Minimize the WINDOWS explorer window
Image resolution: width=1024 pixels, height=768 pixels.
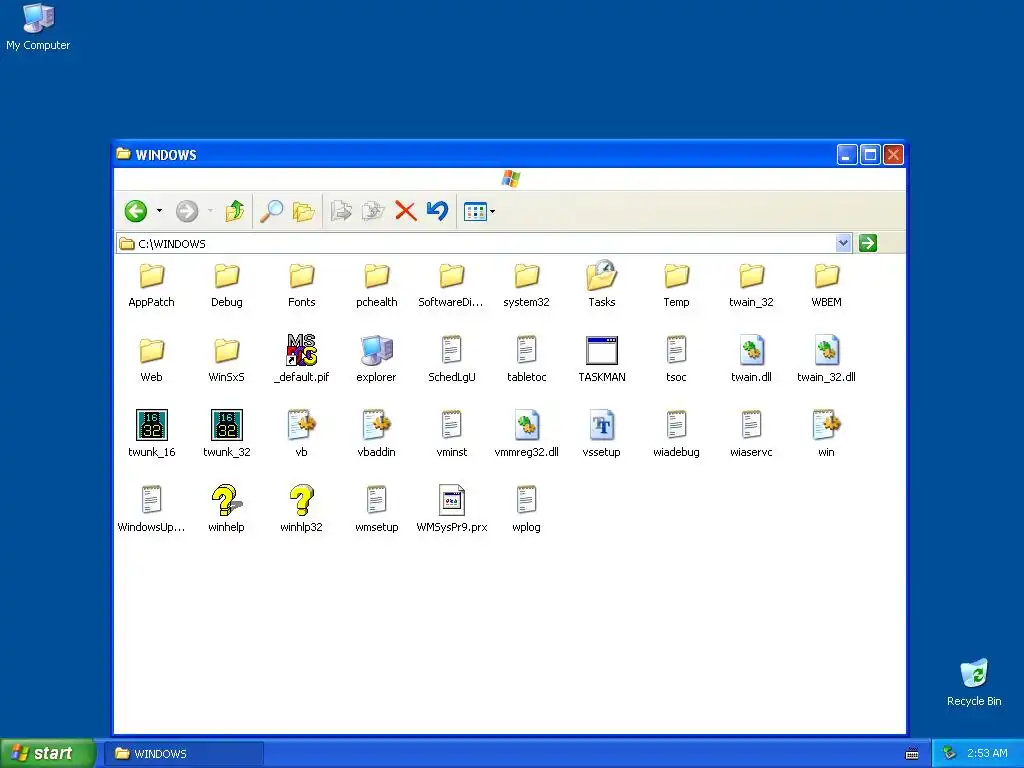coord(846,155)
